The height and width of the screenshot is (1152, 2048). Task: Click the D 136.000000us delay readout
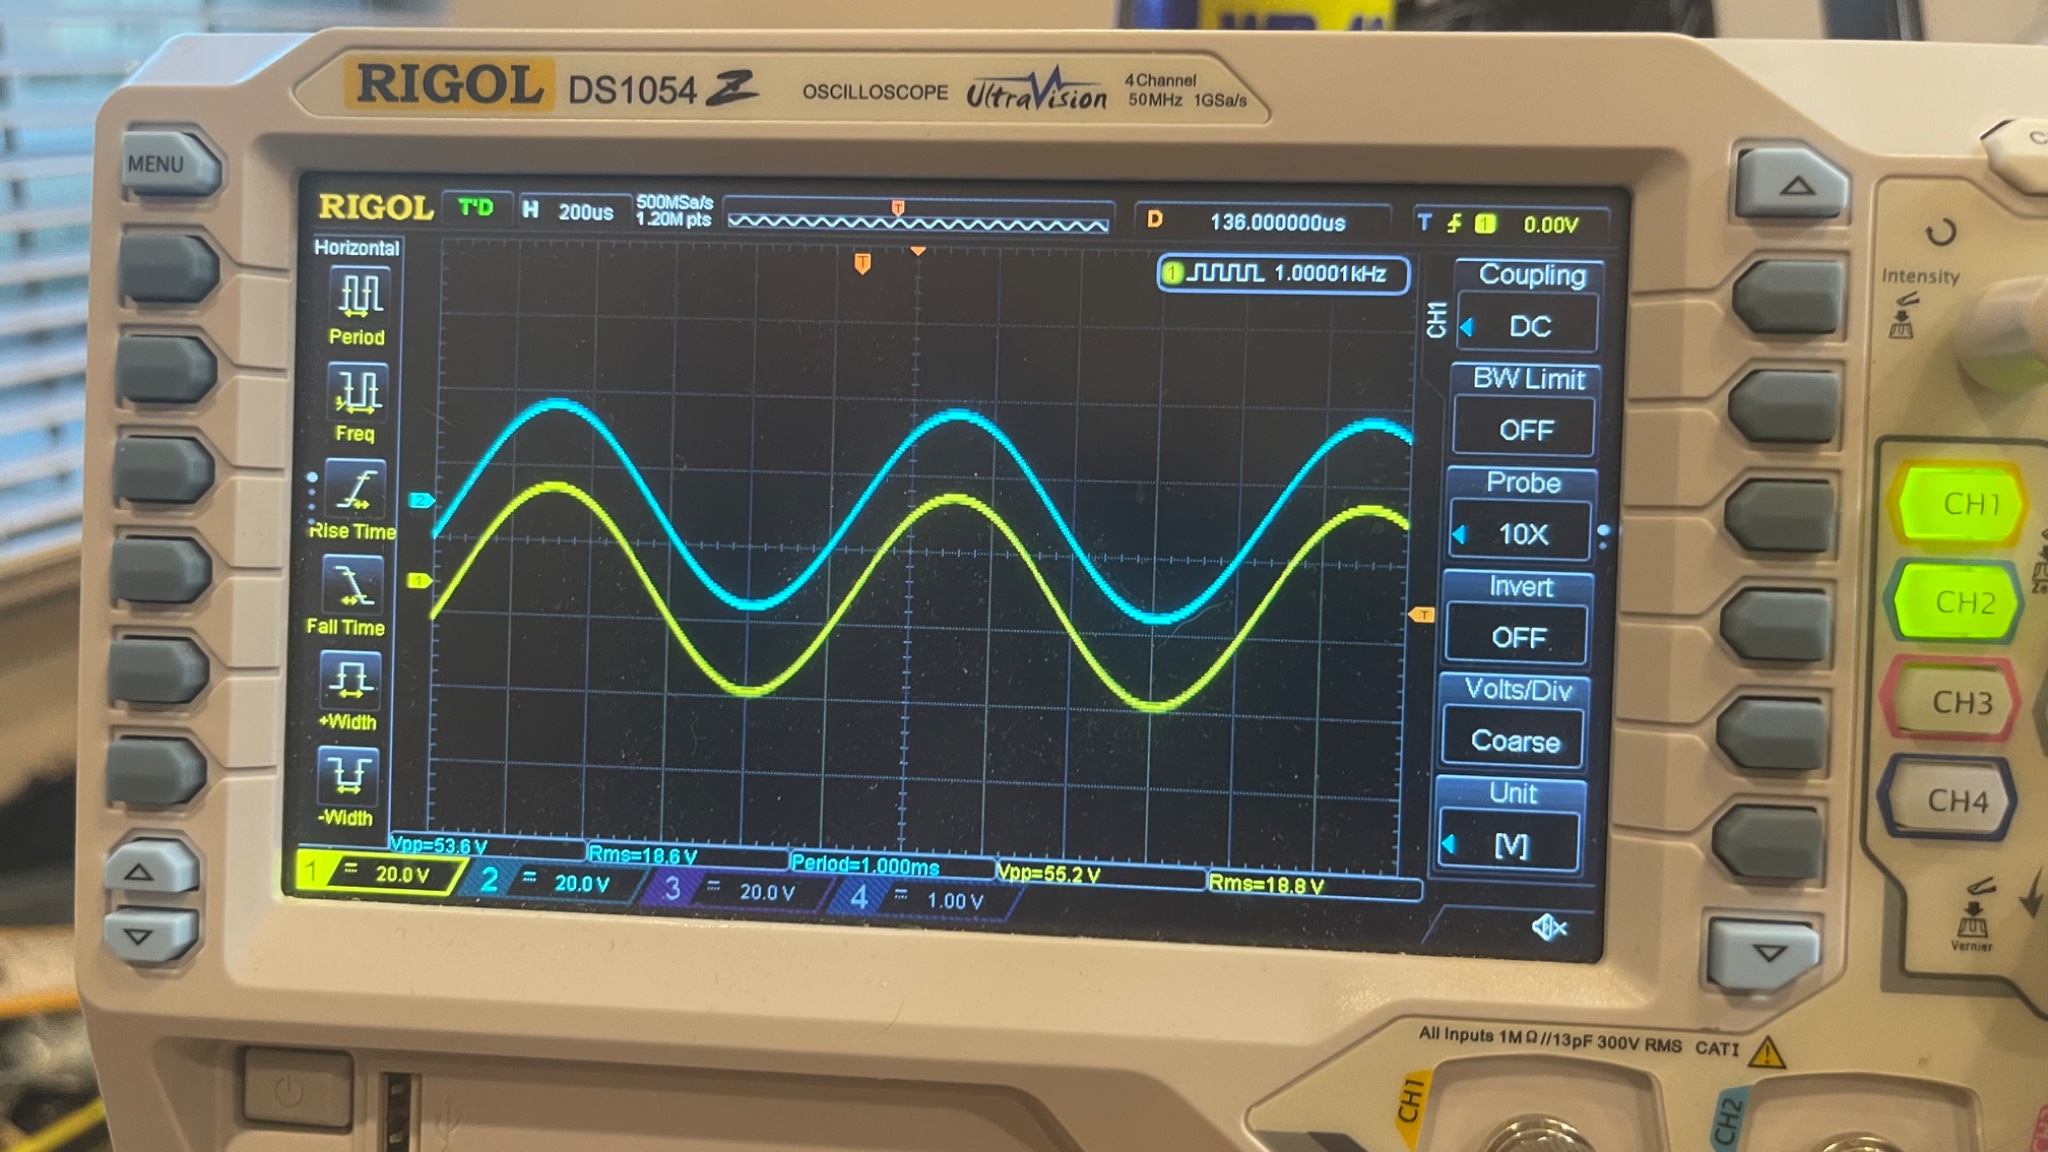[x=1262, y=221]
